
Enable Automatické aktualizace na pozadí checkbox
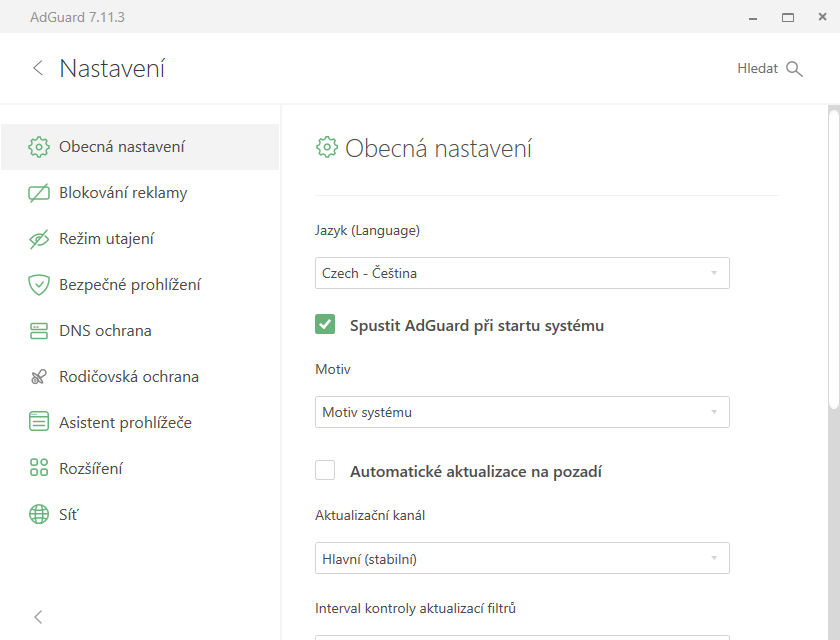click(325, 470)
